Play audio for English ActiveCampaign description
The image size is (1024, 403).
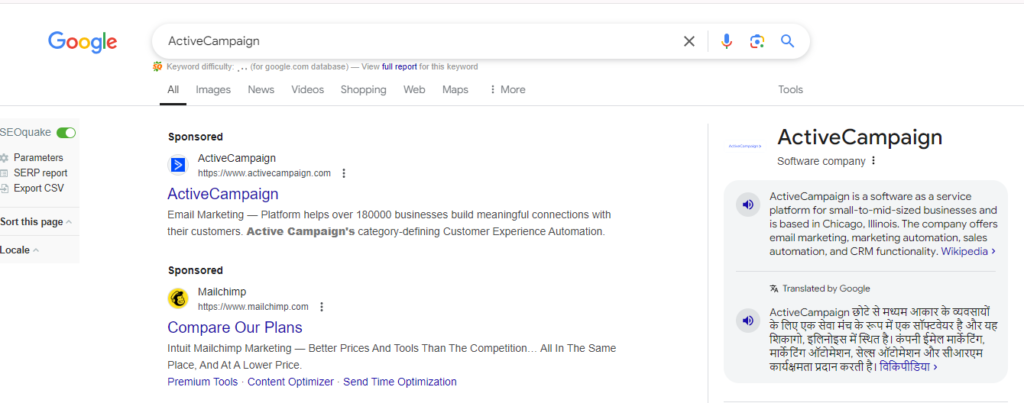[748, 205]
